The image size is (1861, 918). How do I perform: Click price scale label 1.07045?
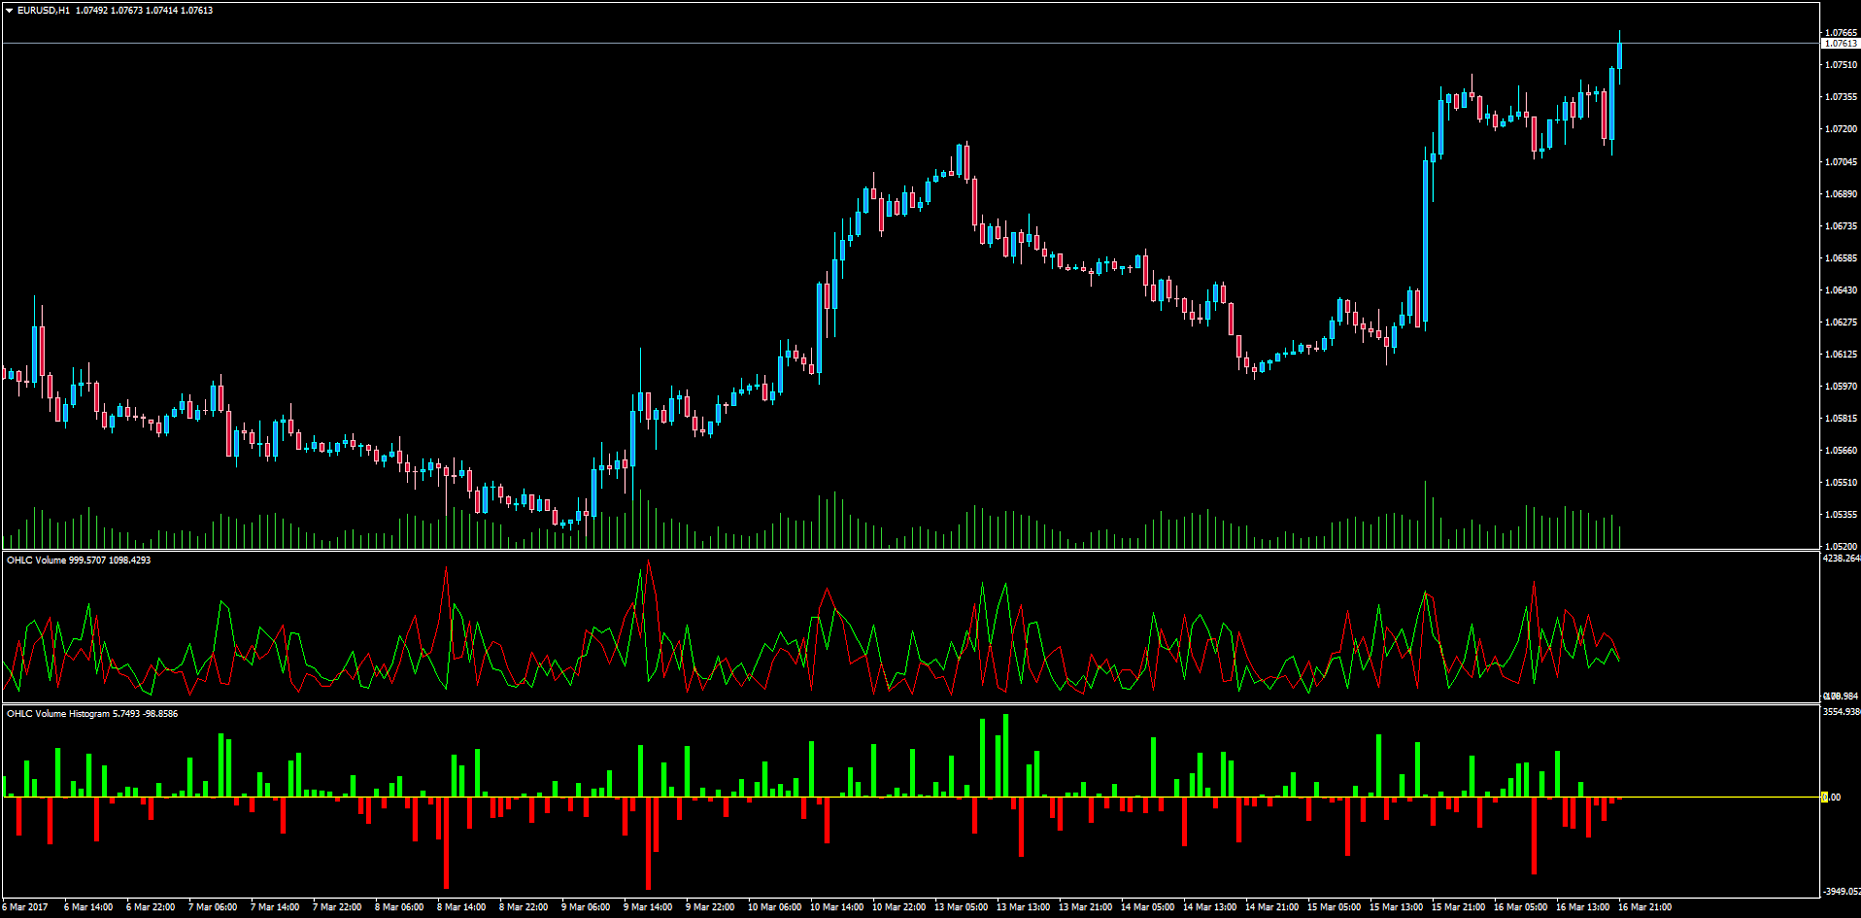pyautogui.click(x=1841, y=162)
